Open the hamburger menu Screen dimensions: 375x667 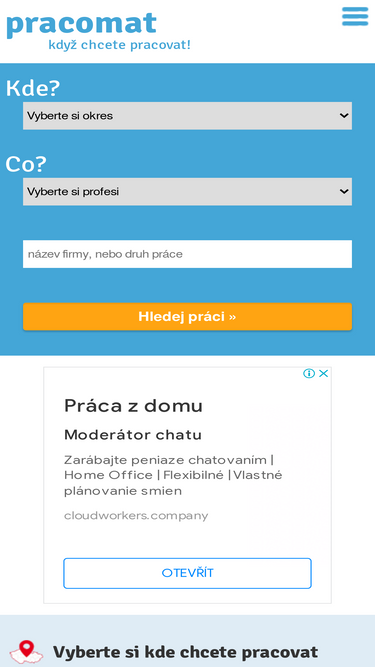pos(355,17)
